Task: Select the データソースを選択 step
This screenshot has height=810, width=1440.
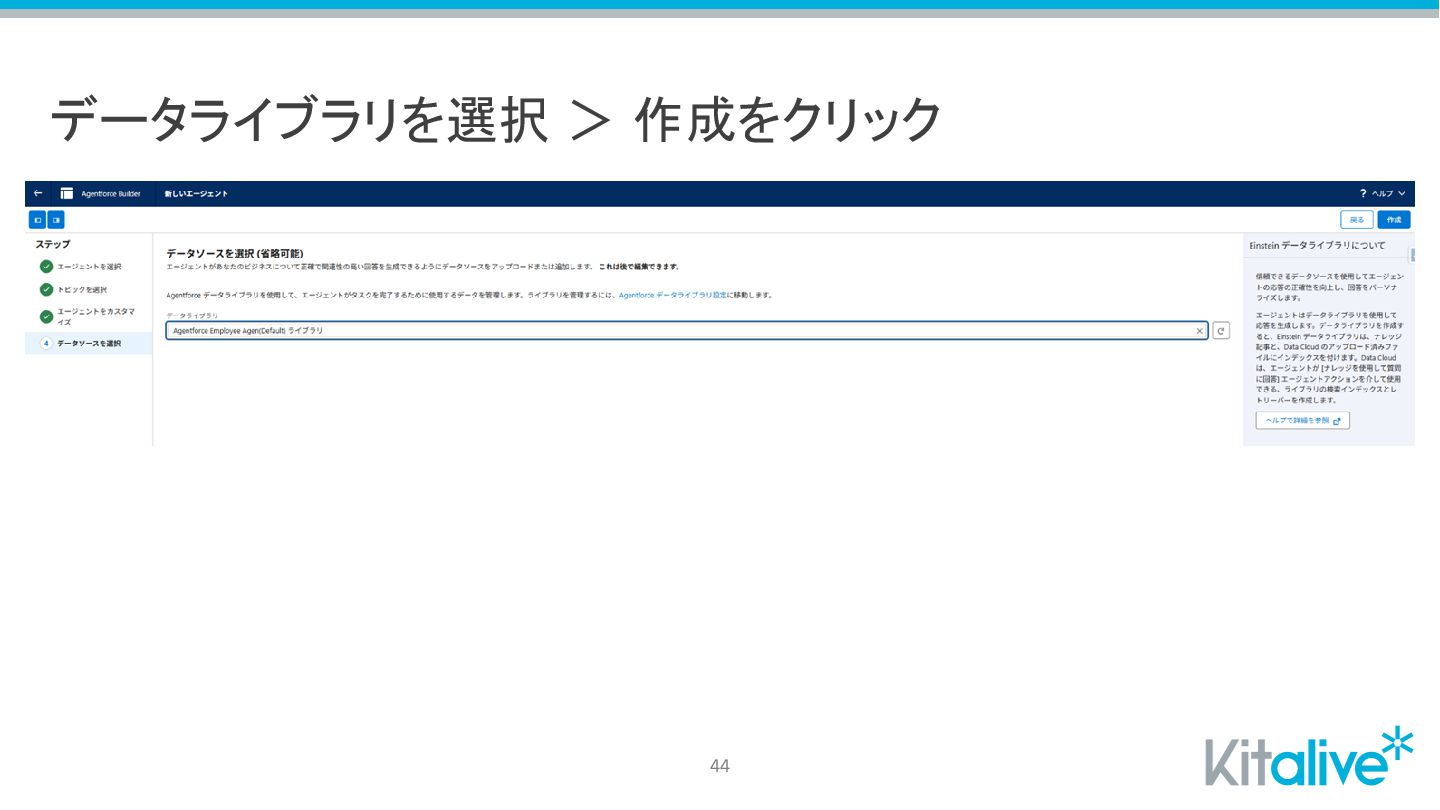Action: click(x=89, y=343)
